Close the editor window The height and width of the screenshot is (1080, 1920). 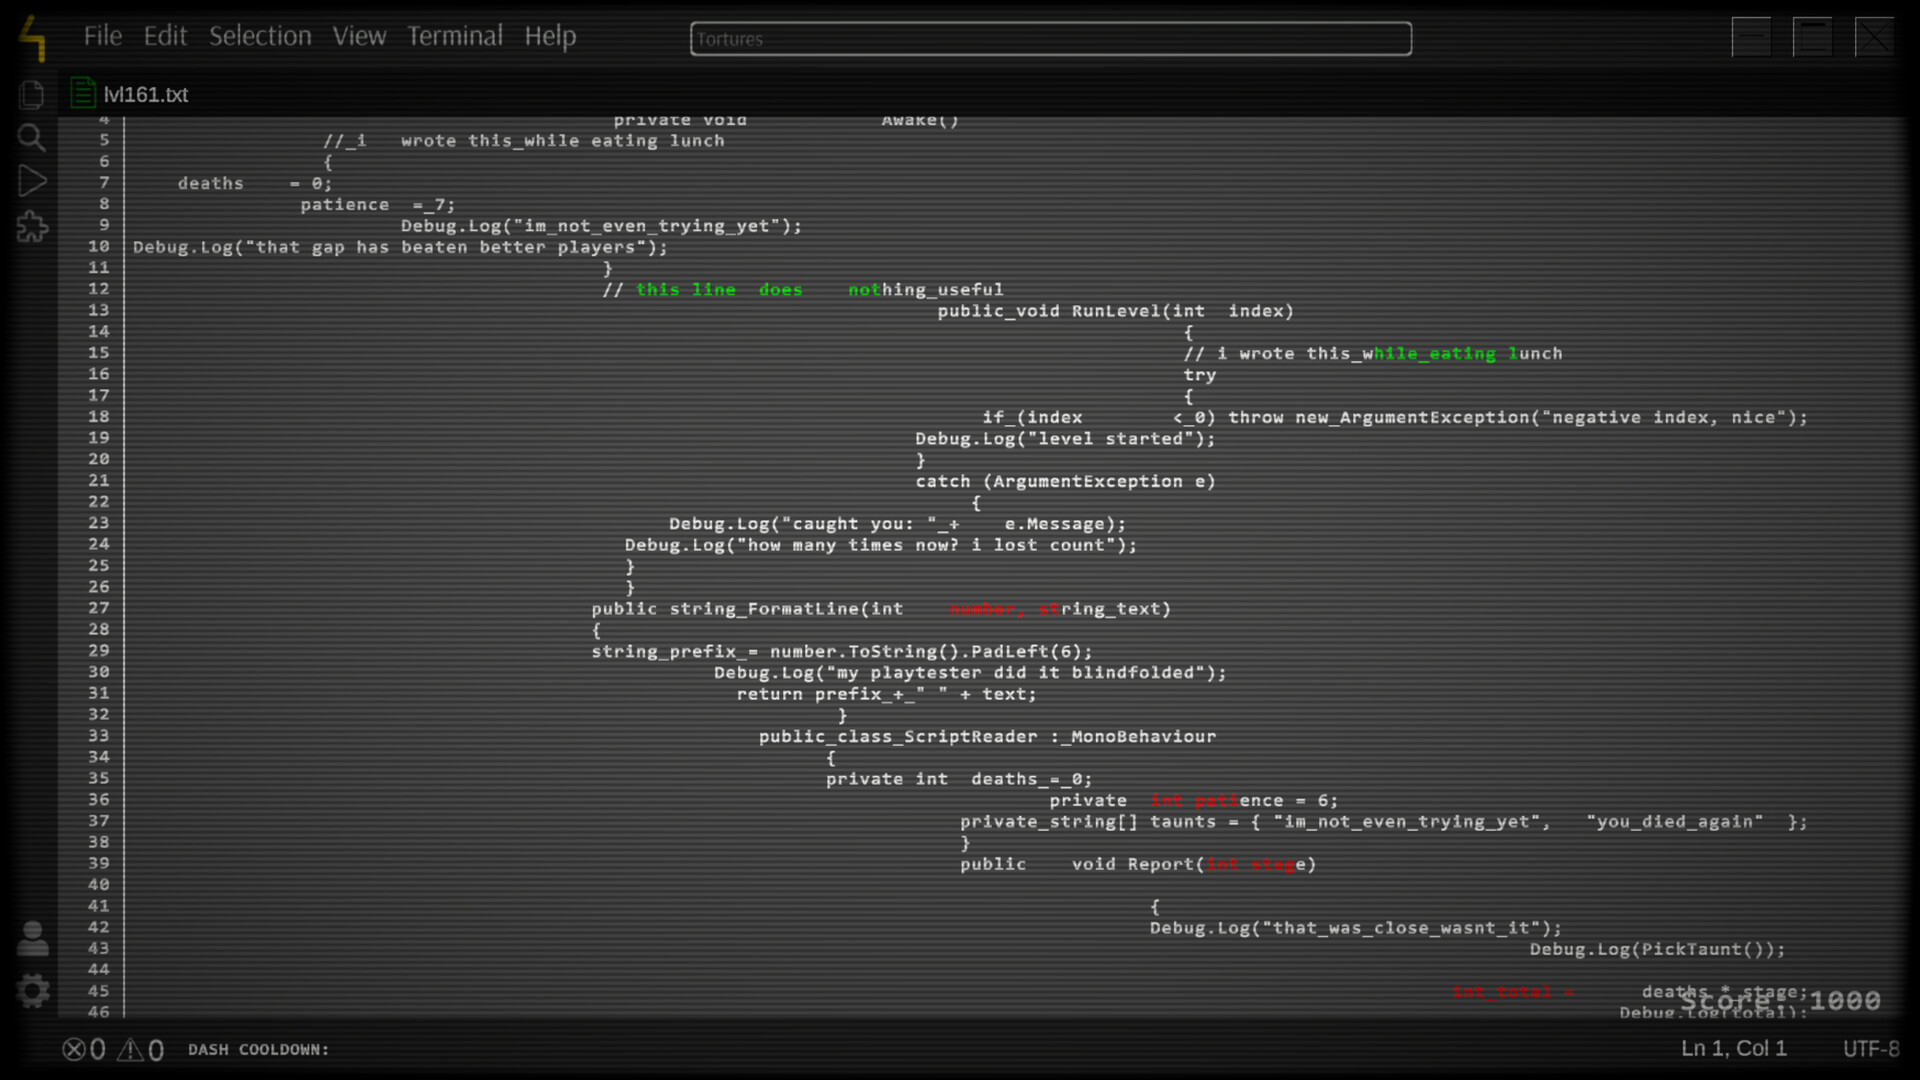pyautogui.click(x=1874, y=37)
